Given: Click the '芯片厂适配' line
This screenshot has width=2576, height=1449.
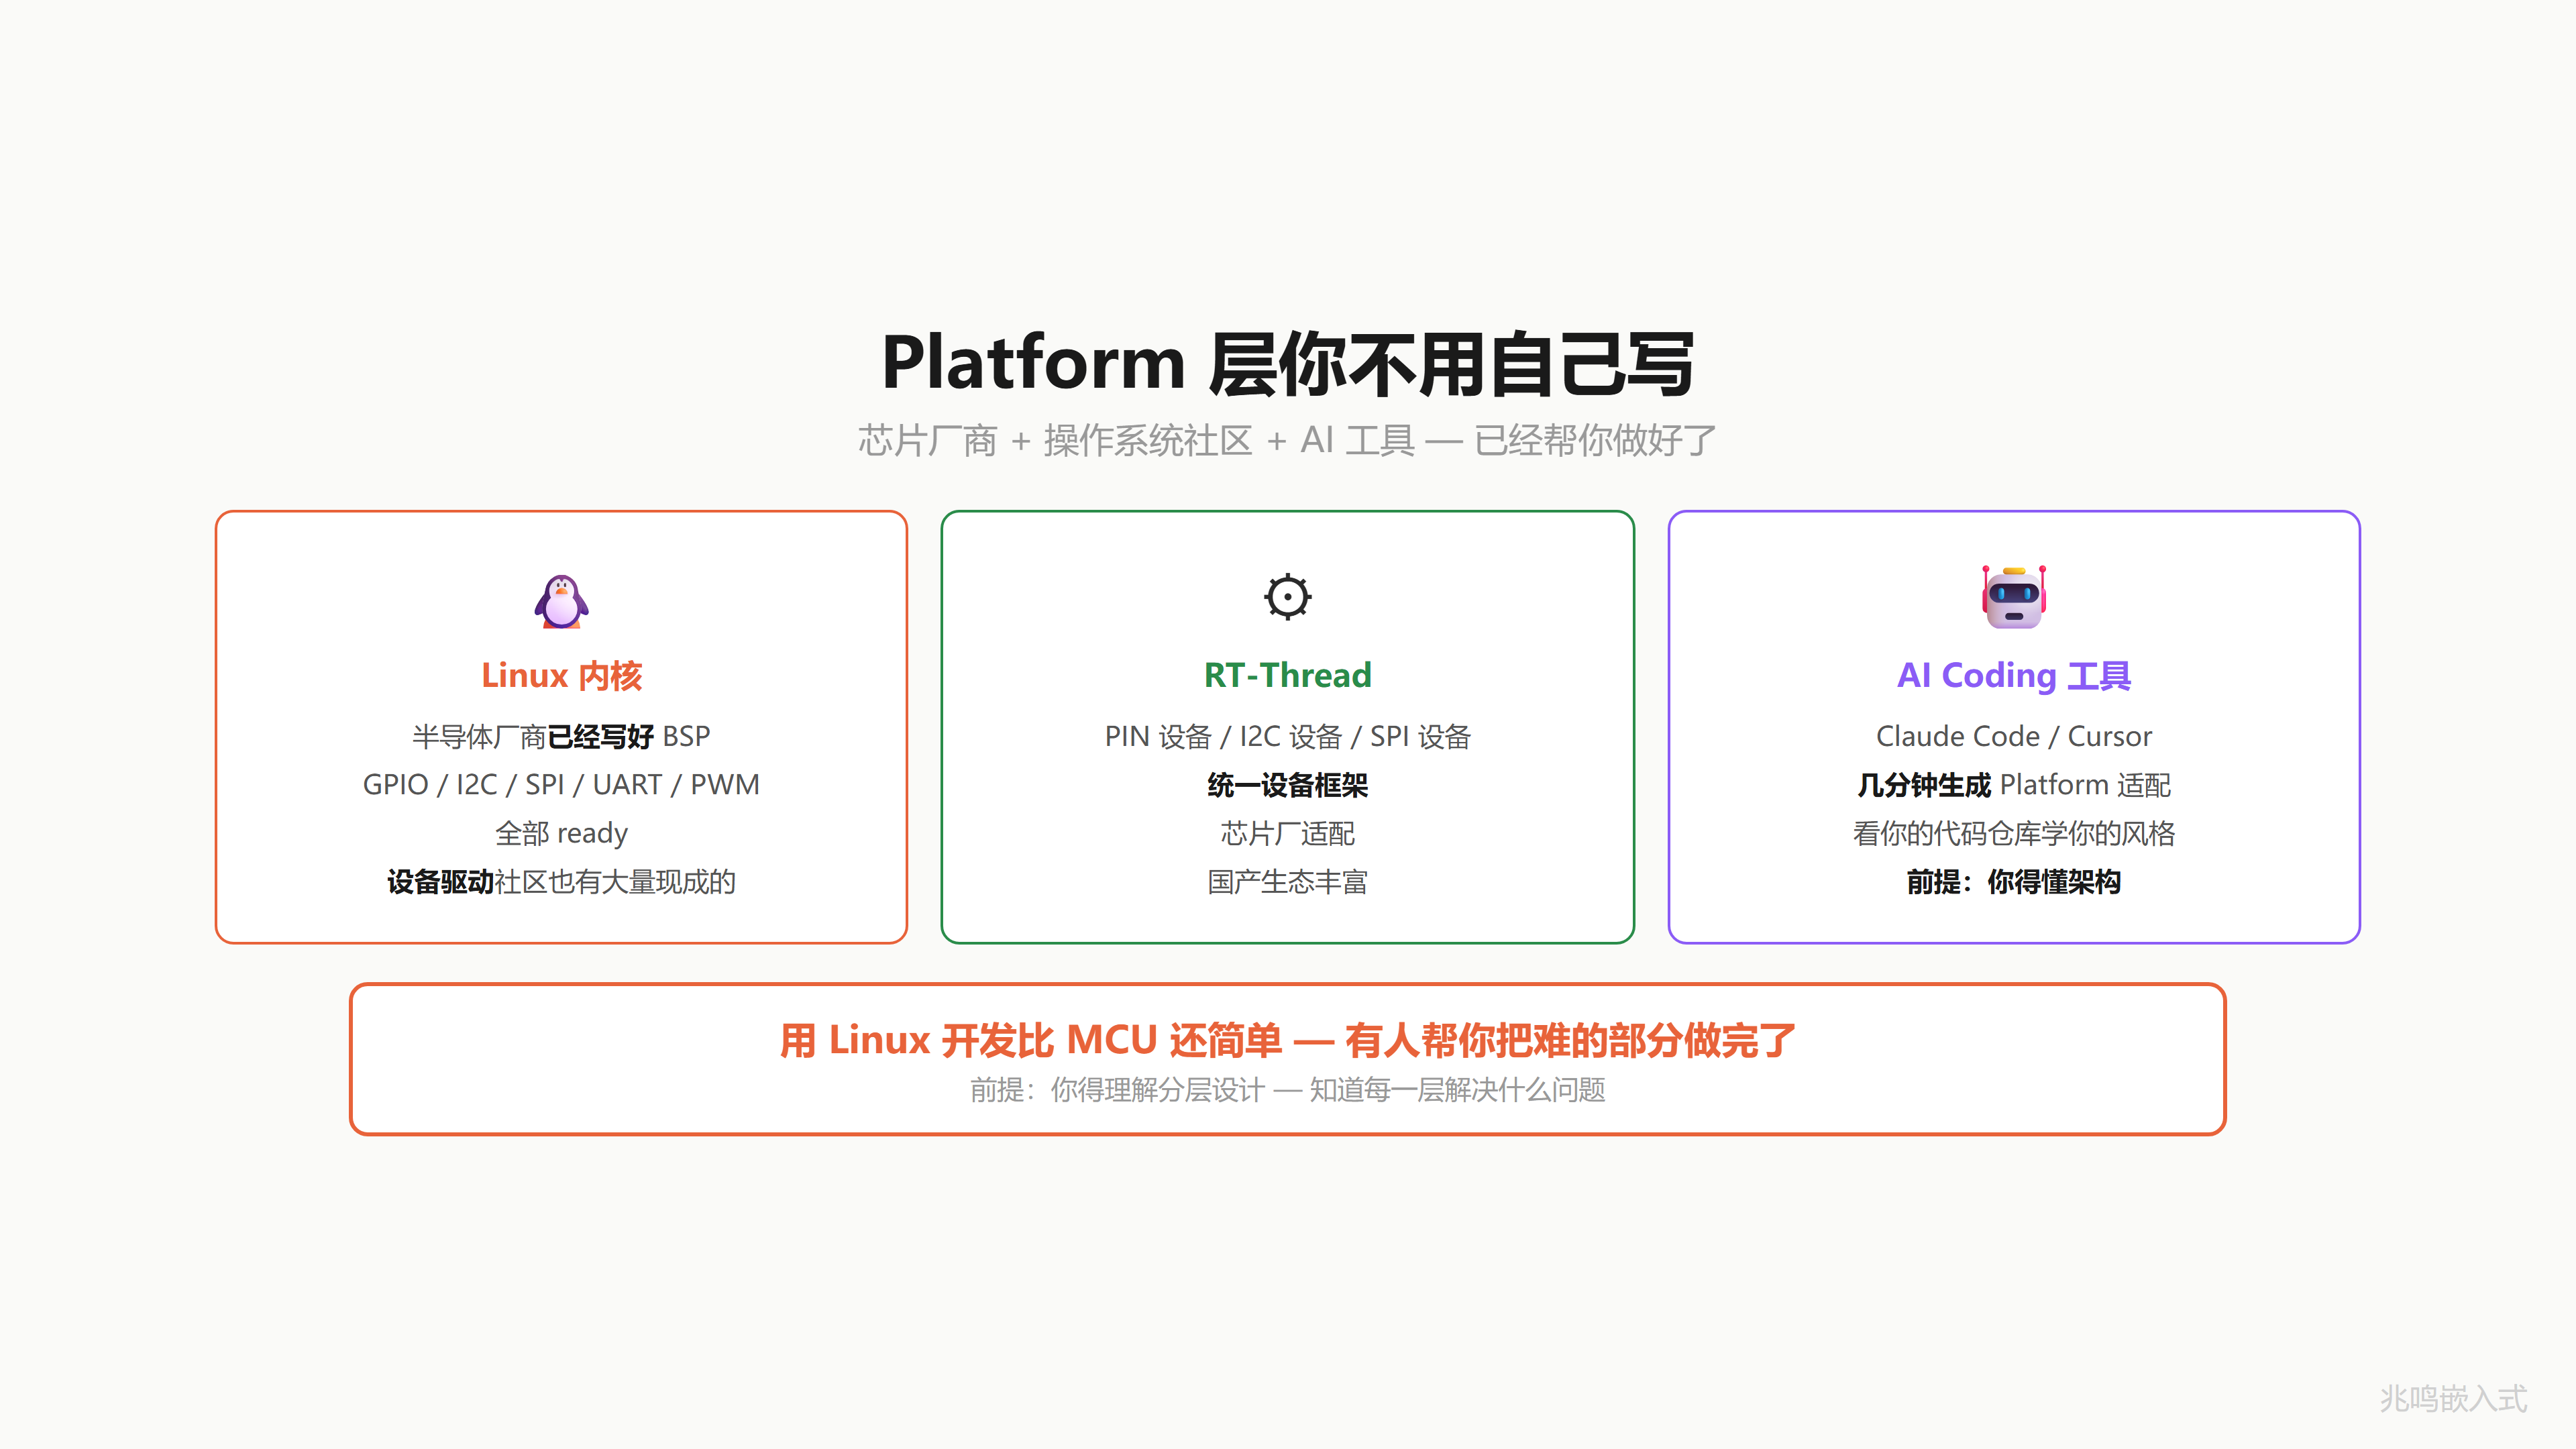Looking at the screenshot, I should point(1287,833).
